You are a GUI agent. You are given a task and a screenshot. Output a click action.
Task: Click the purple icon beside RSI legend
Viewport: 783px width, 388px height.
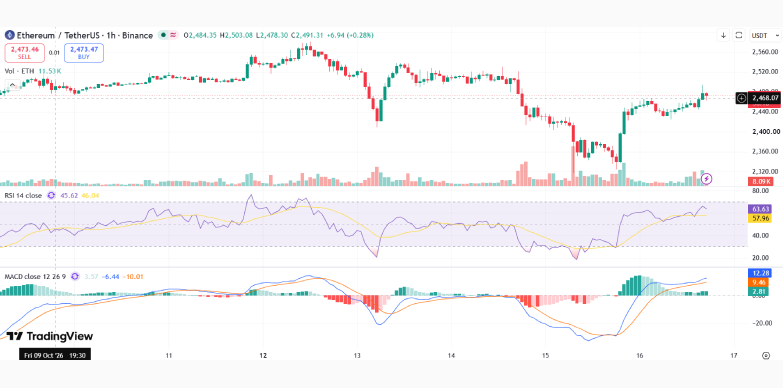(50, 196)
